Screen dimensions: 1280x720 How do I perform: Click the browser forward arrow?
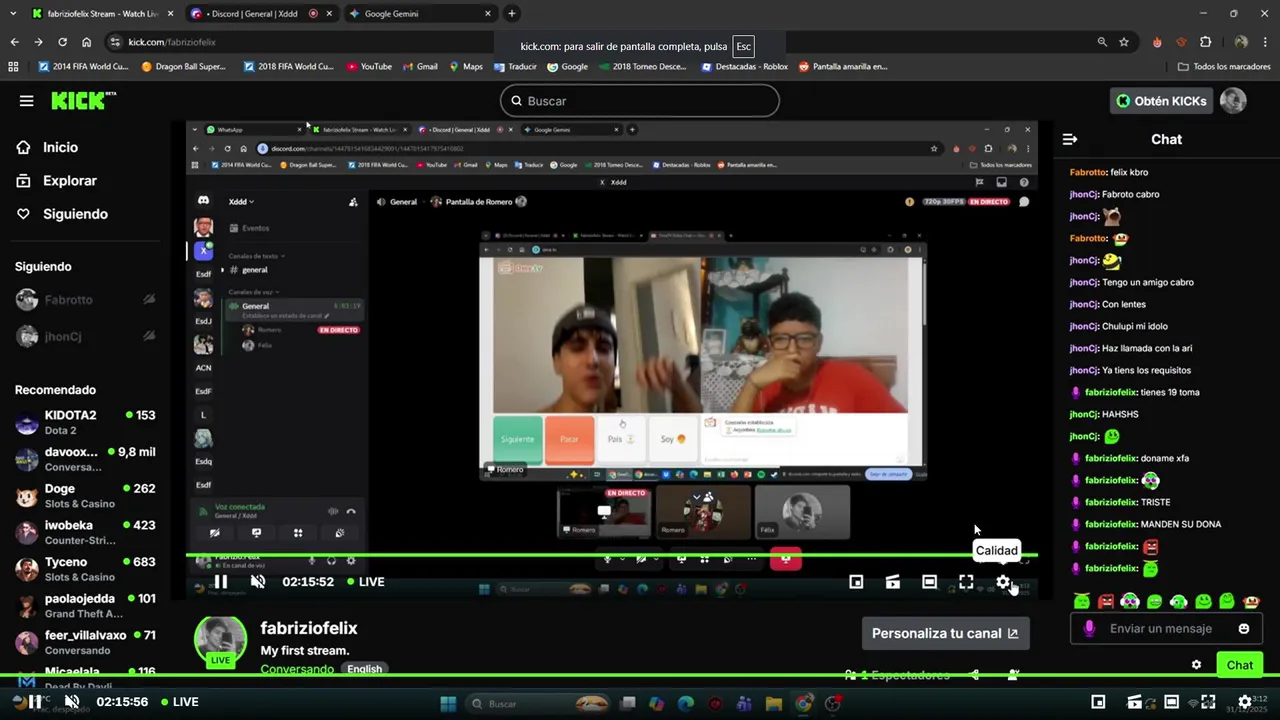[38, 42]
